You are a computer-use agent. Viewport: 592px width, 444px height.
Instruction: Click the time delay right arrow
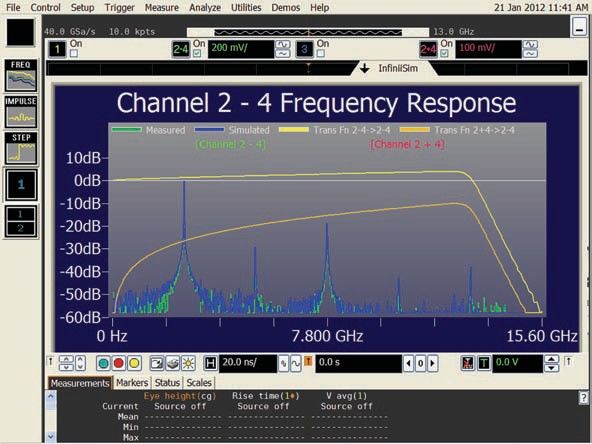point(433,364)
